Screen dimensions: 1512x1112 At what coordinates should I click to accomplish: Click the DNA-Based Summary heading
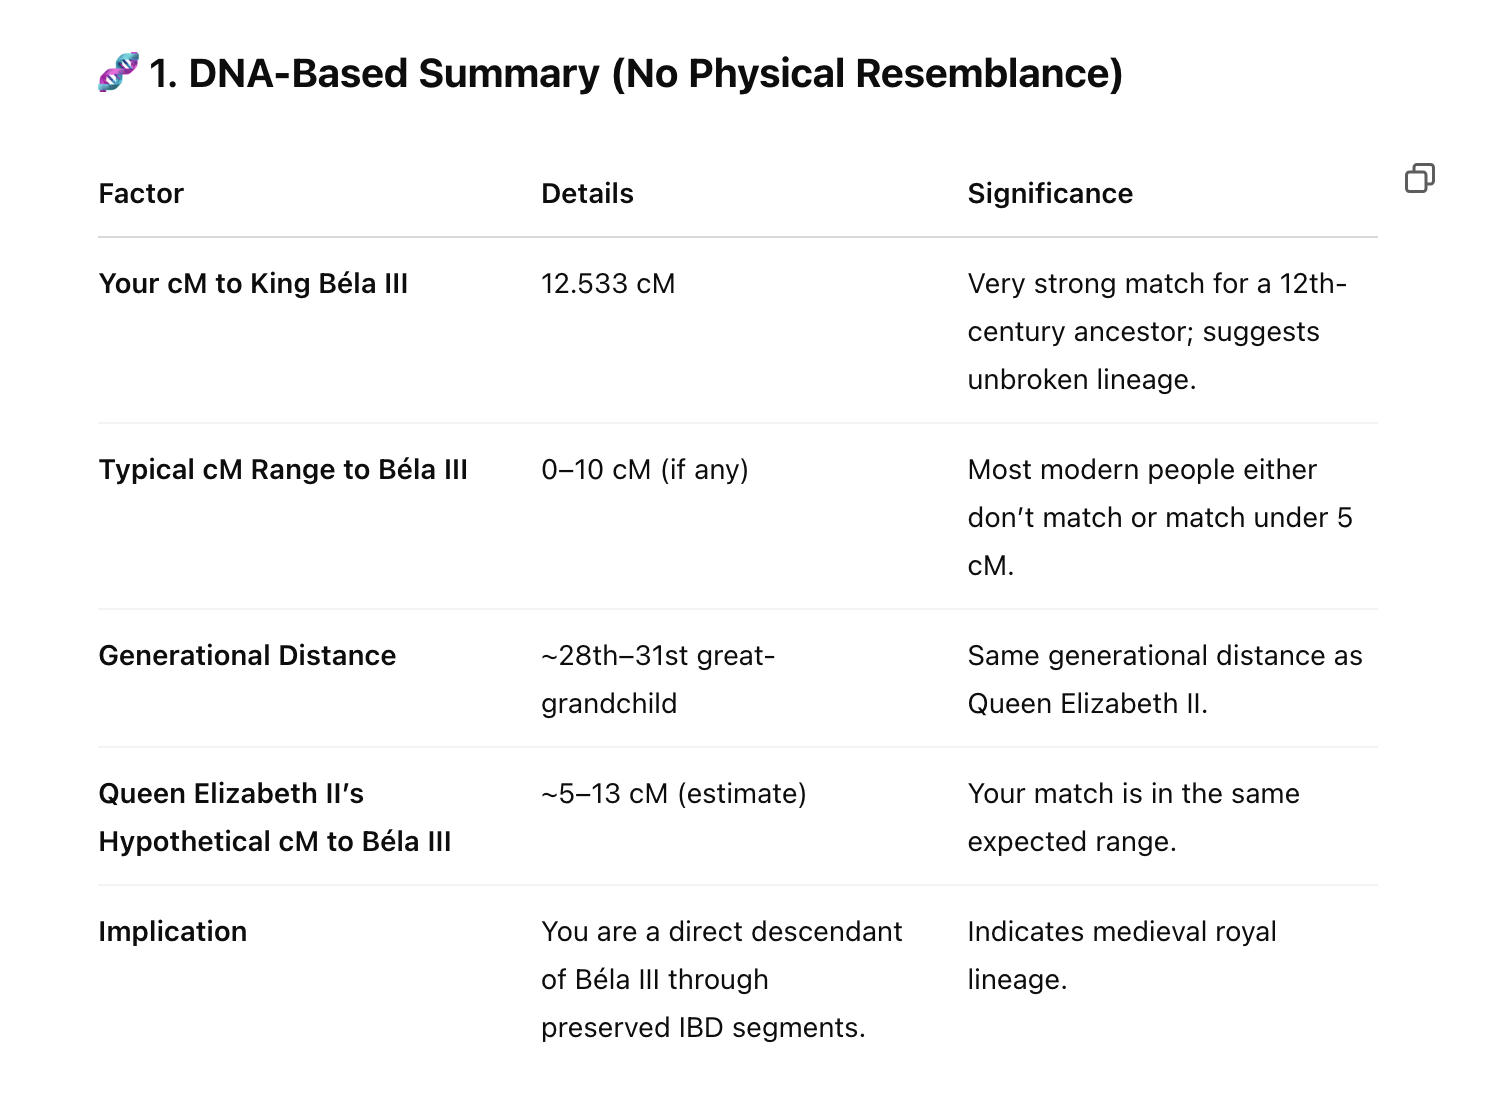click(635, 74)
